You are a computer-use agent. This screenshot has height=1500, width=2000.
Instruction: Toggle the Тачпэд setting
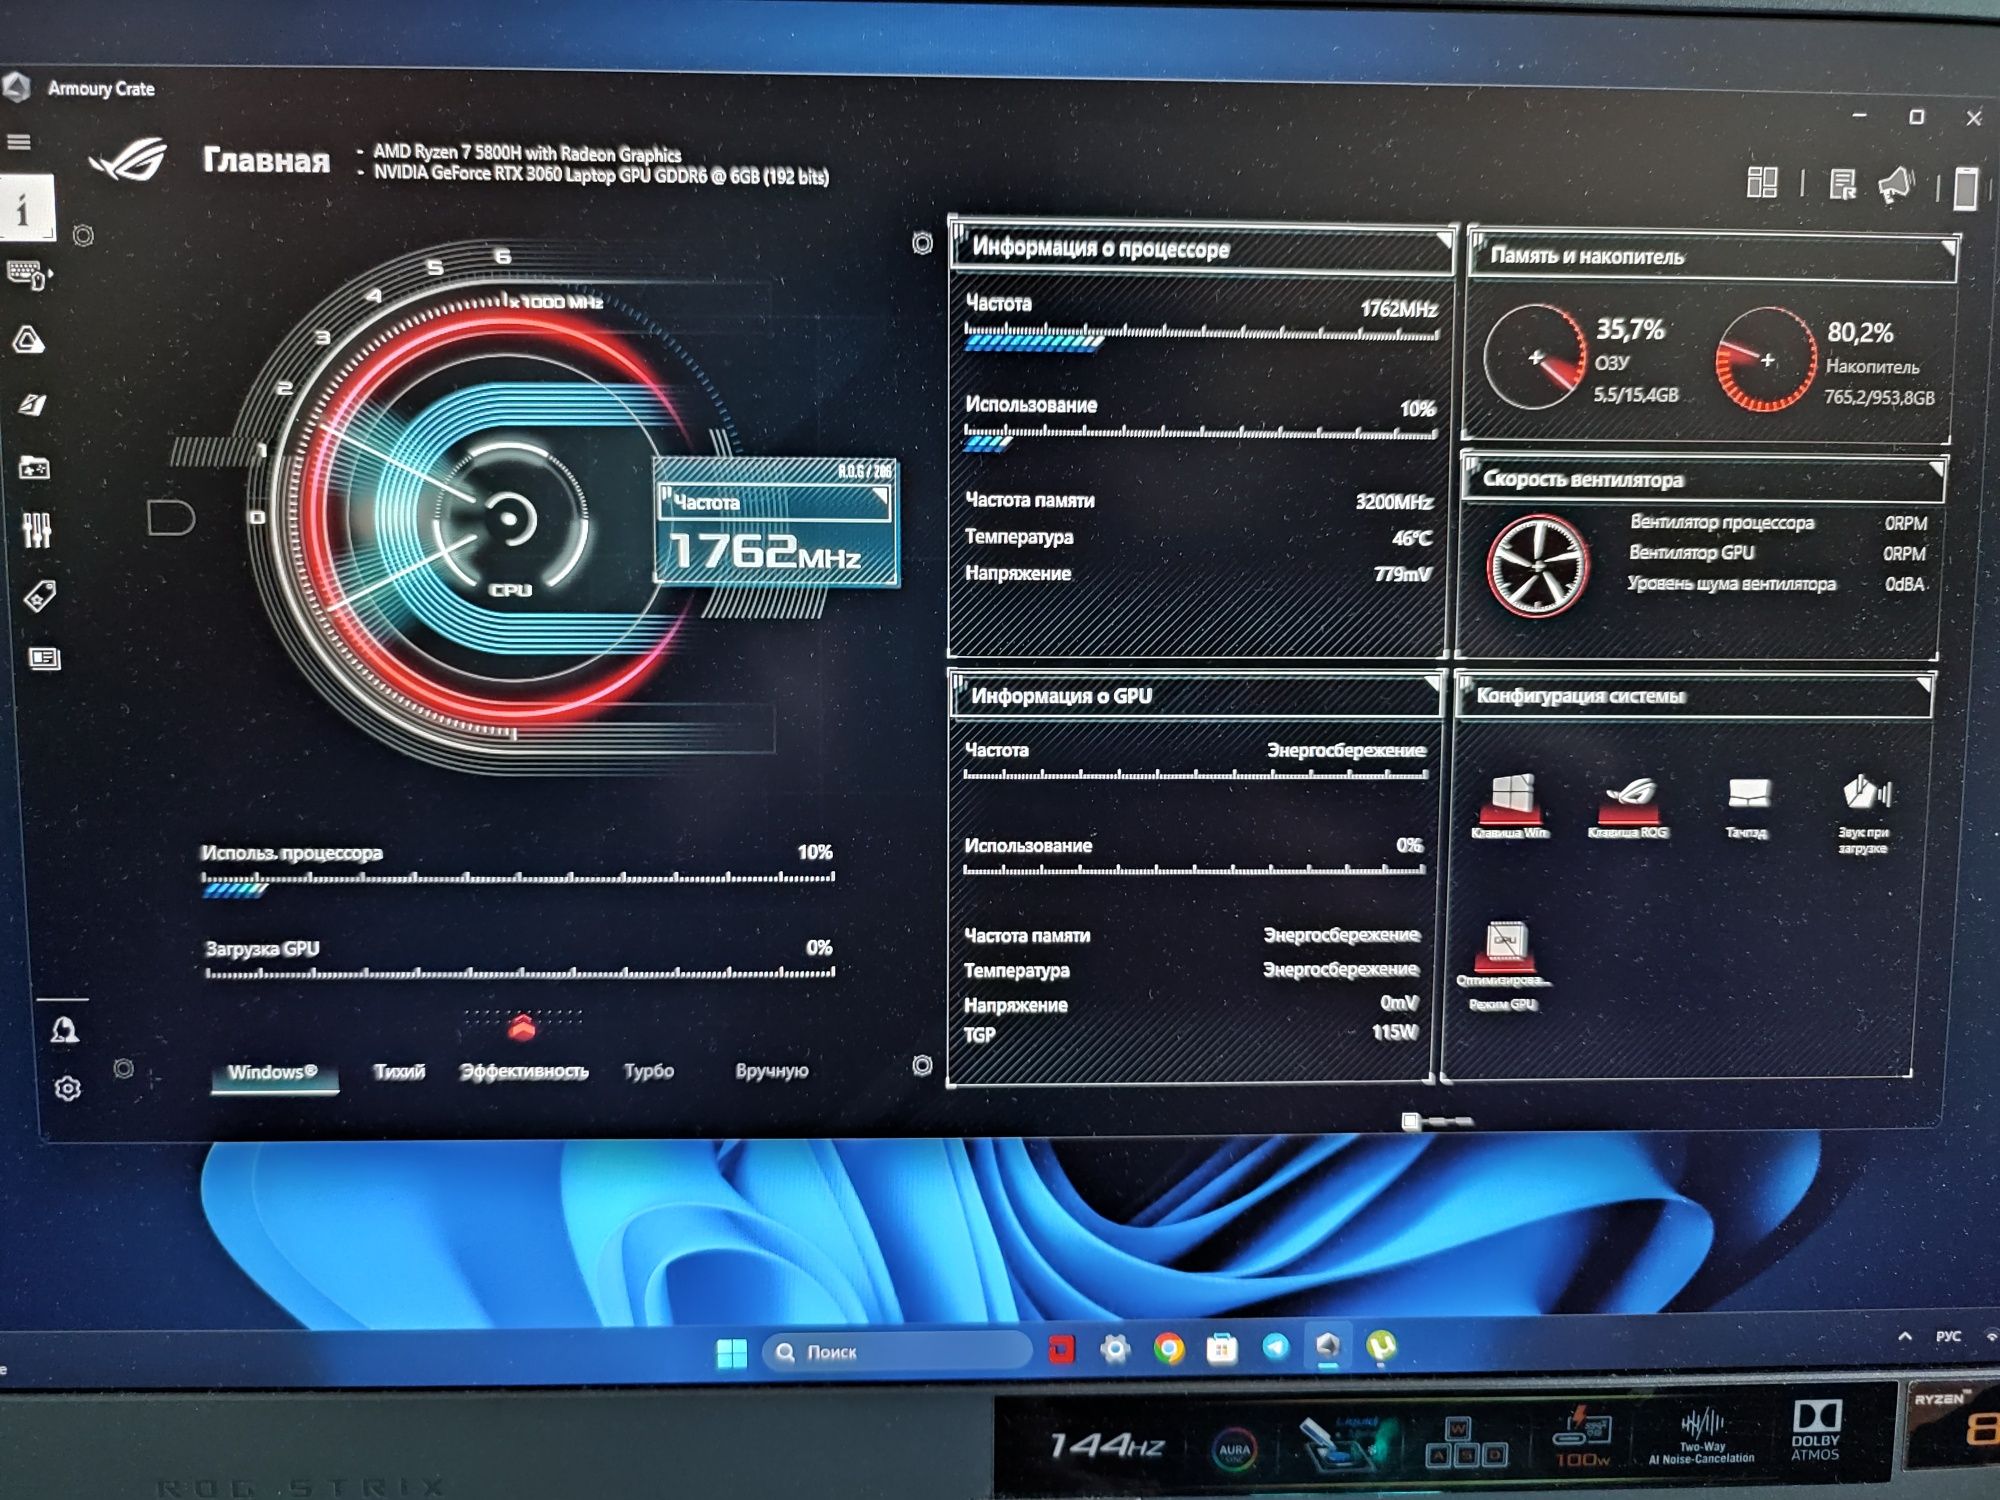1748,807
